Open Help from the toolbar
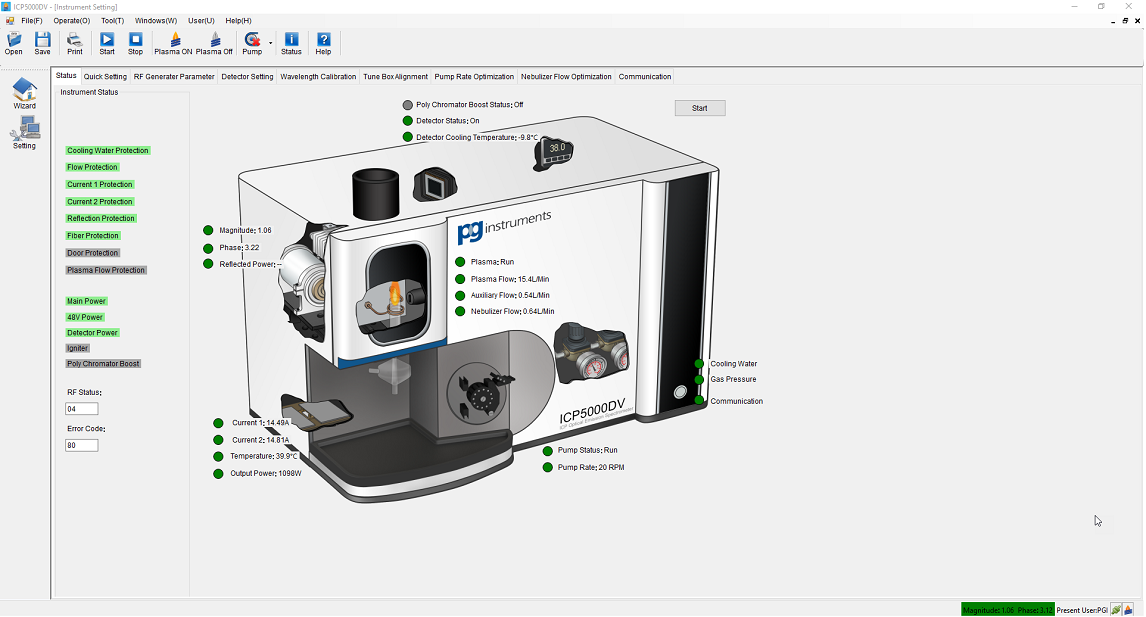1146x617 pixels. 323,44
